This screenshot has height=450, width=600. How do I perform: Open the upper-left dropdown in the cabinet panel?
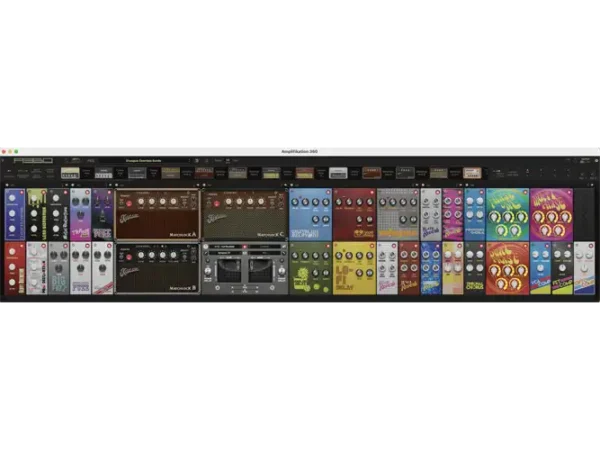point(225,247)
